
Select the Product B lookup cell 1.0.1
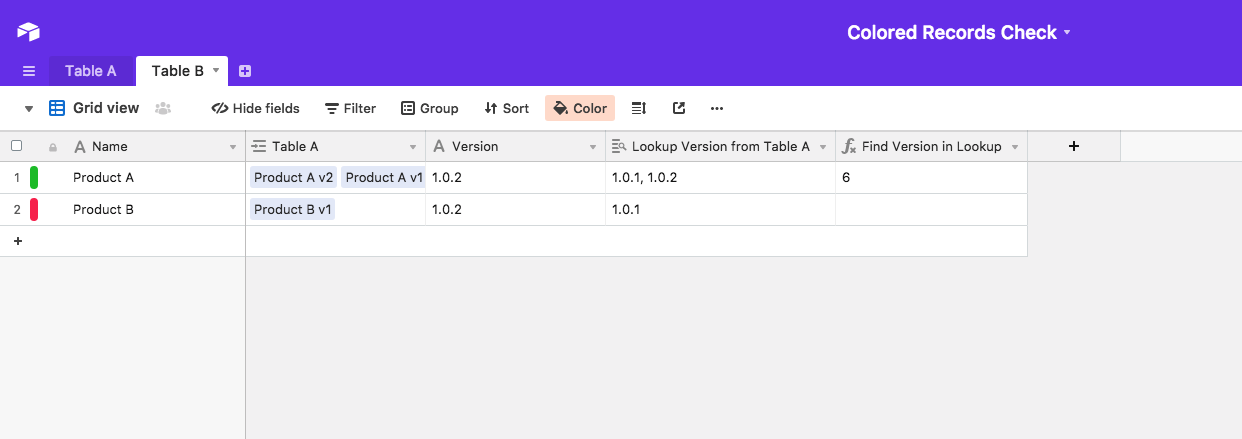720,210
